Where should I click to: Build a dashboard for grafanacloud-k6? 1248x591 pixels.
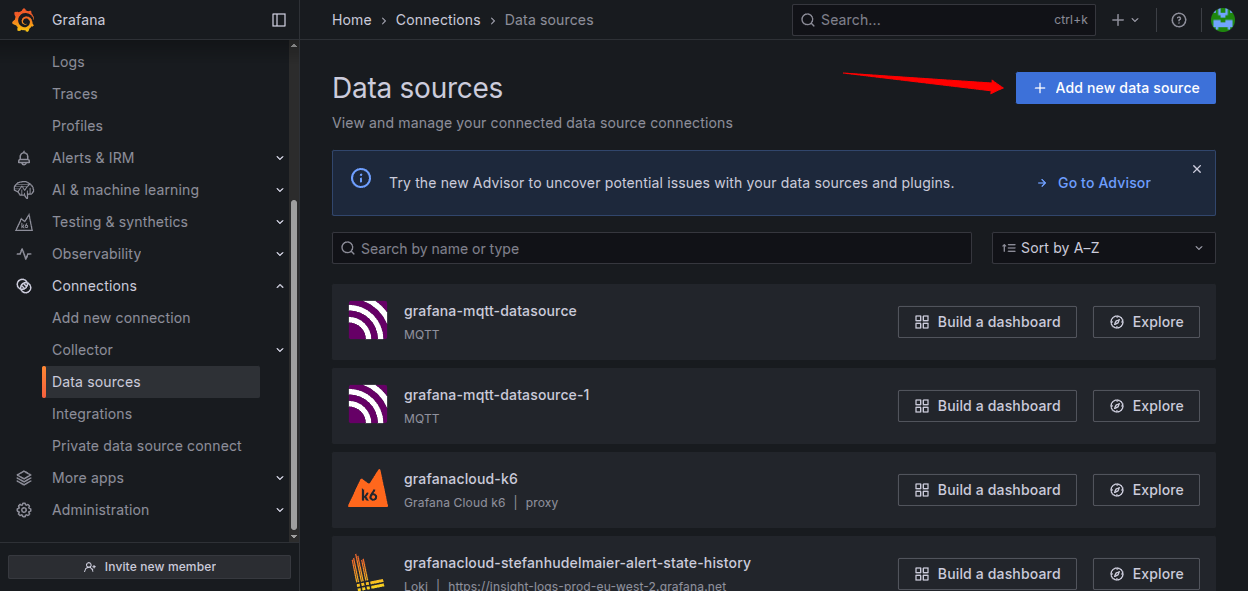click(987, 490)
